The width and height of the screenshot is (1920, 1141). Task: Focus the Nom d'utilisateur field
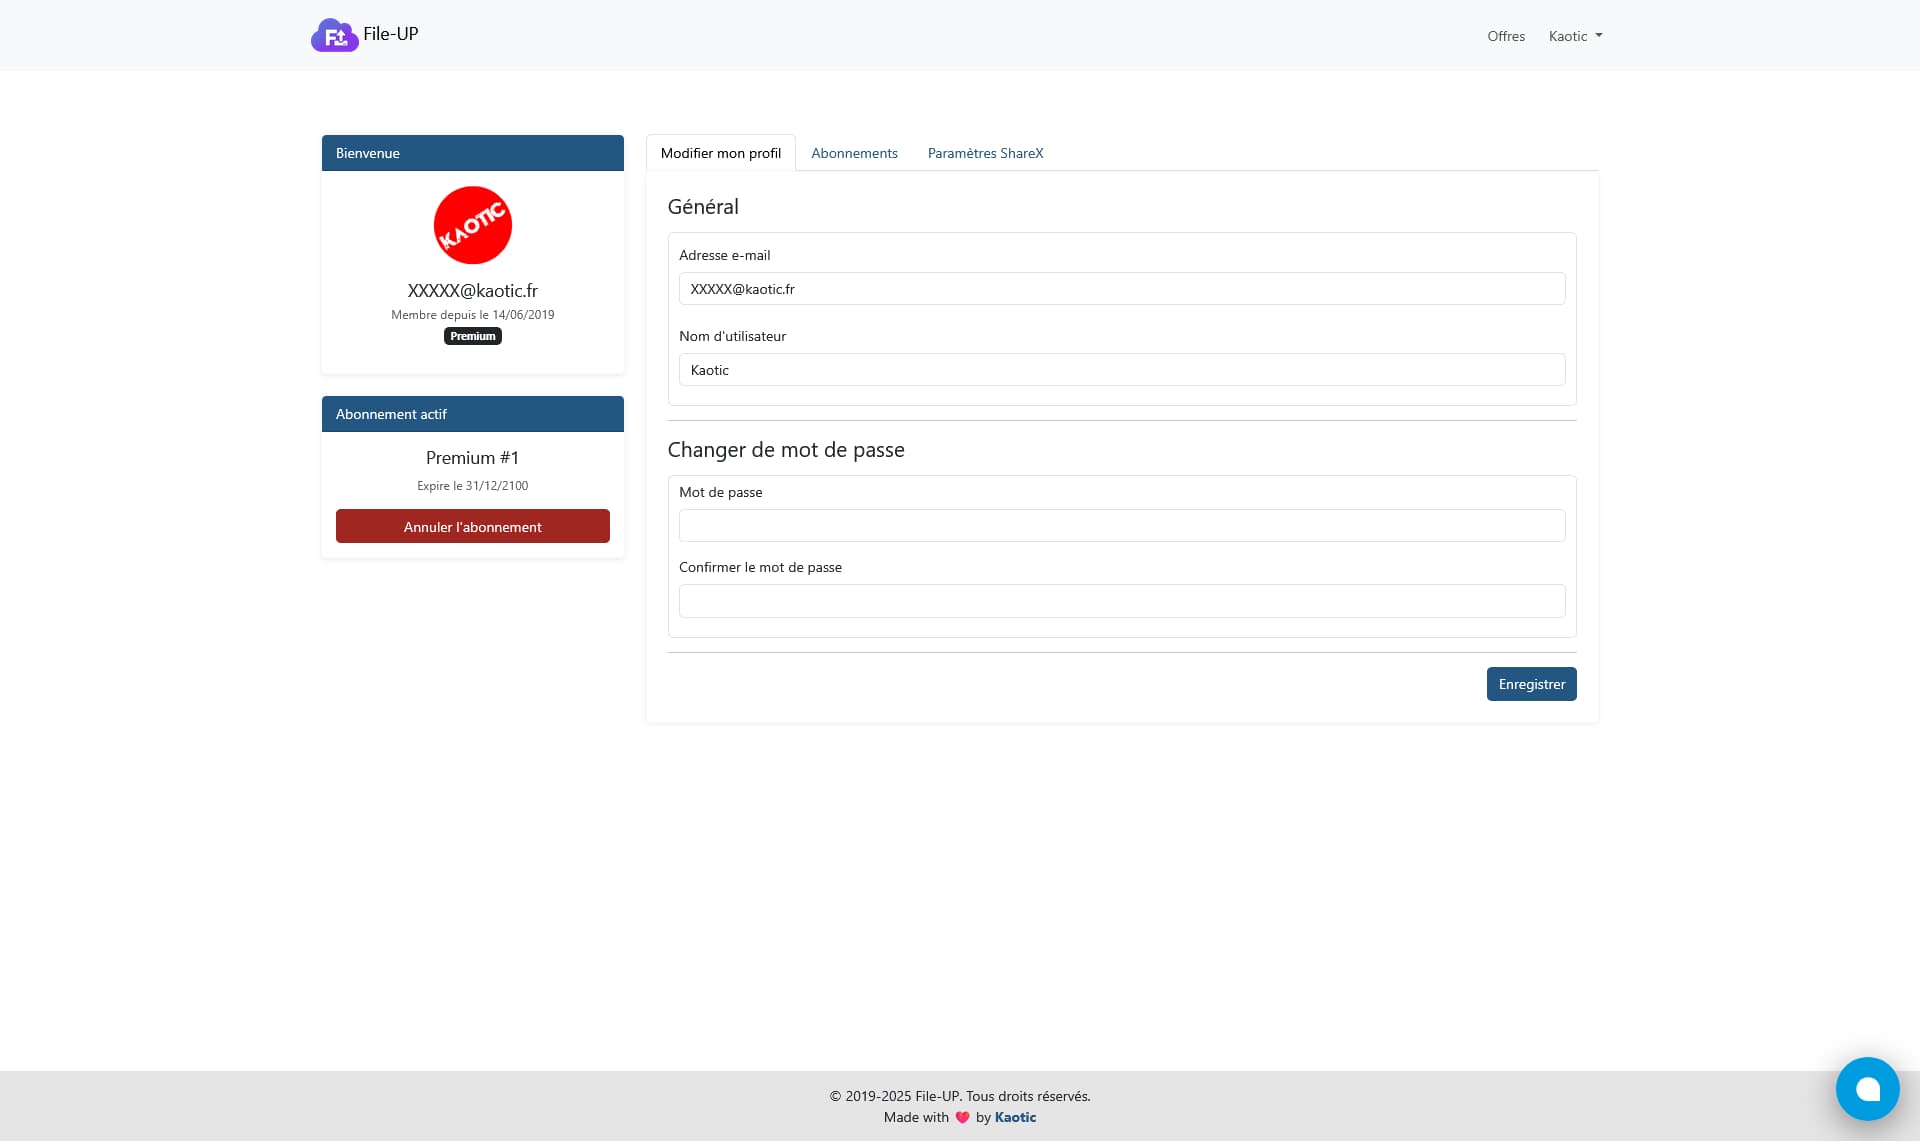(x=1121, y=370)
